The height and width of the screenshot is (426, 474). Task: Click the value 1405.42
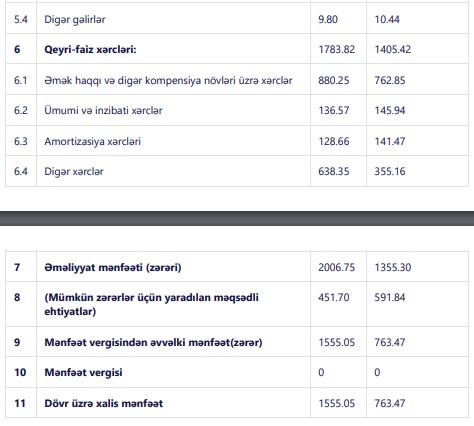tap(393, 50)
